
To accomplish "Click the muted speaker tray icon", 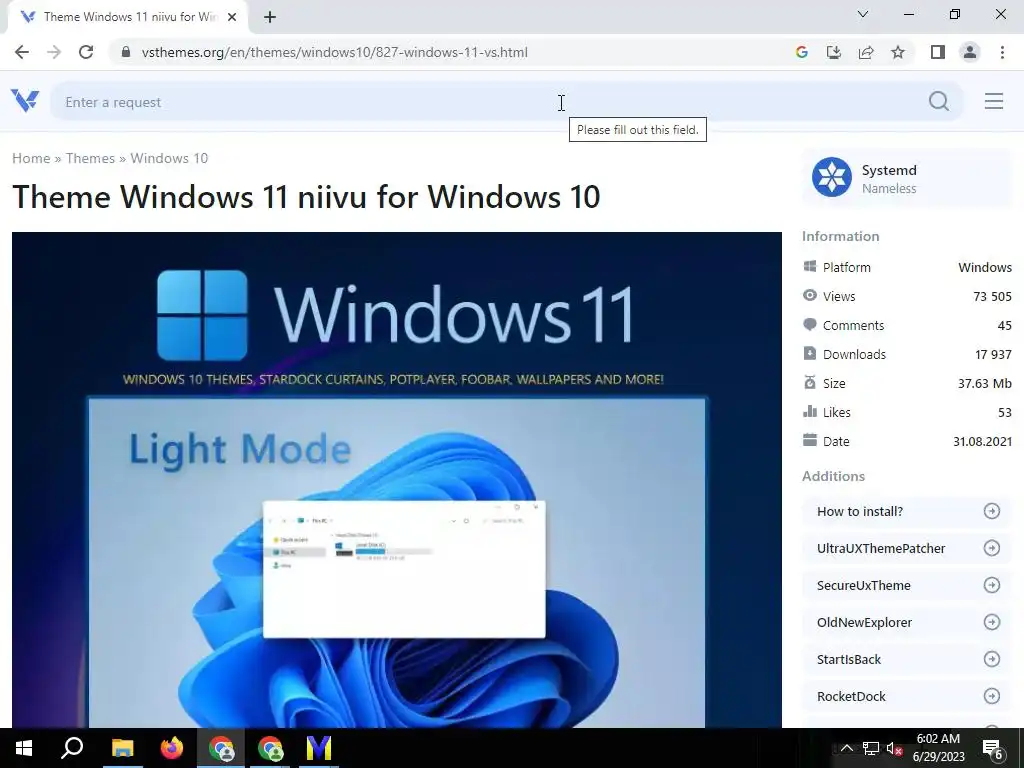I will tap(895, 748).
